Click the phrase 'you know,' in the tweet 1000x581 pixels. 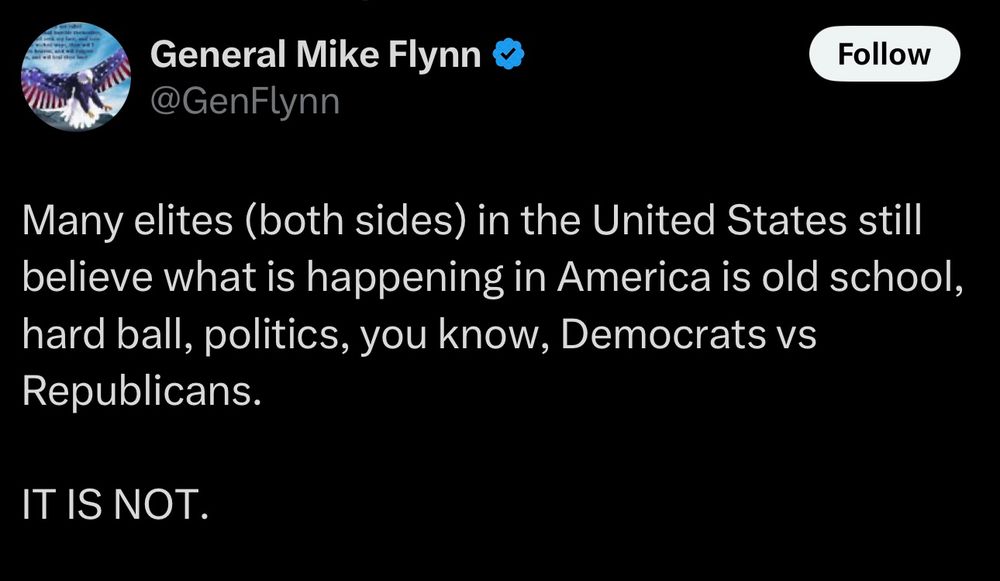(x=455, y=335)
